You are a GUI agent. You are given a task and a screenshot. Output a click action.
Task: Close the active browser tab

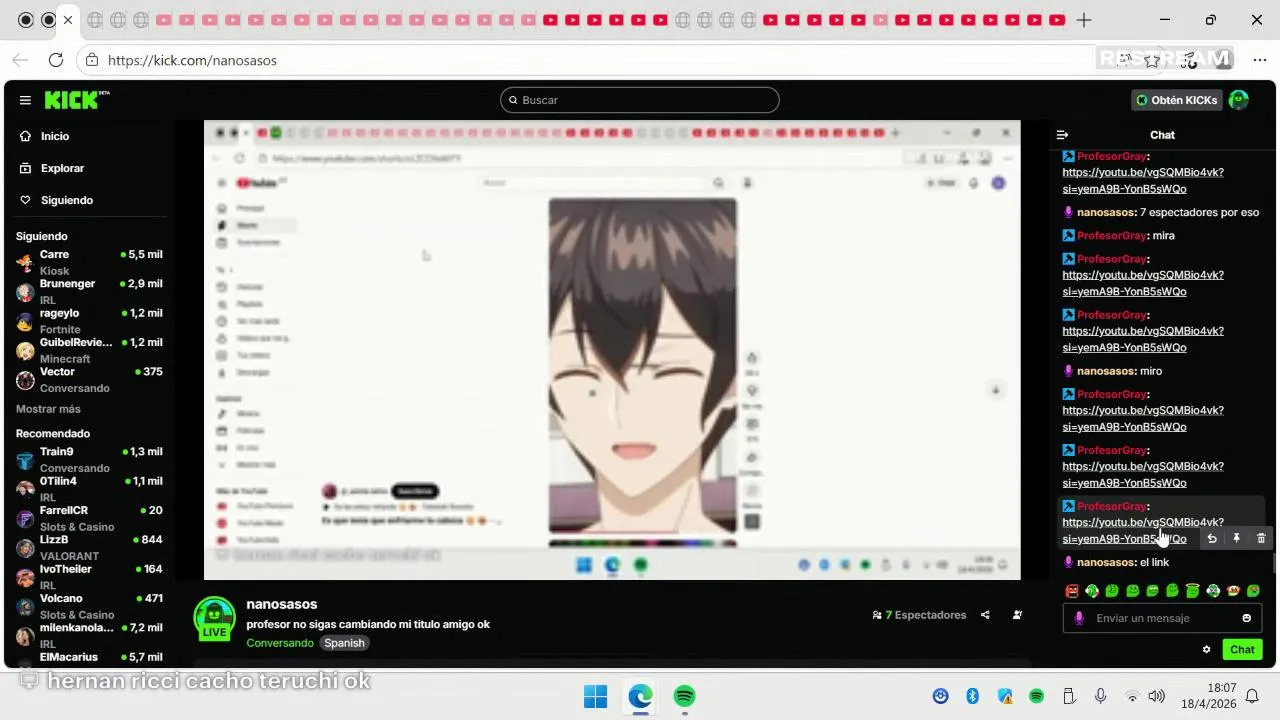67,20
